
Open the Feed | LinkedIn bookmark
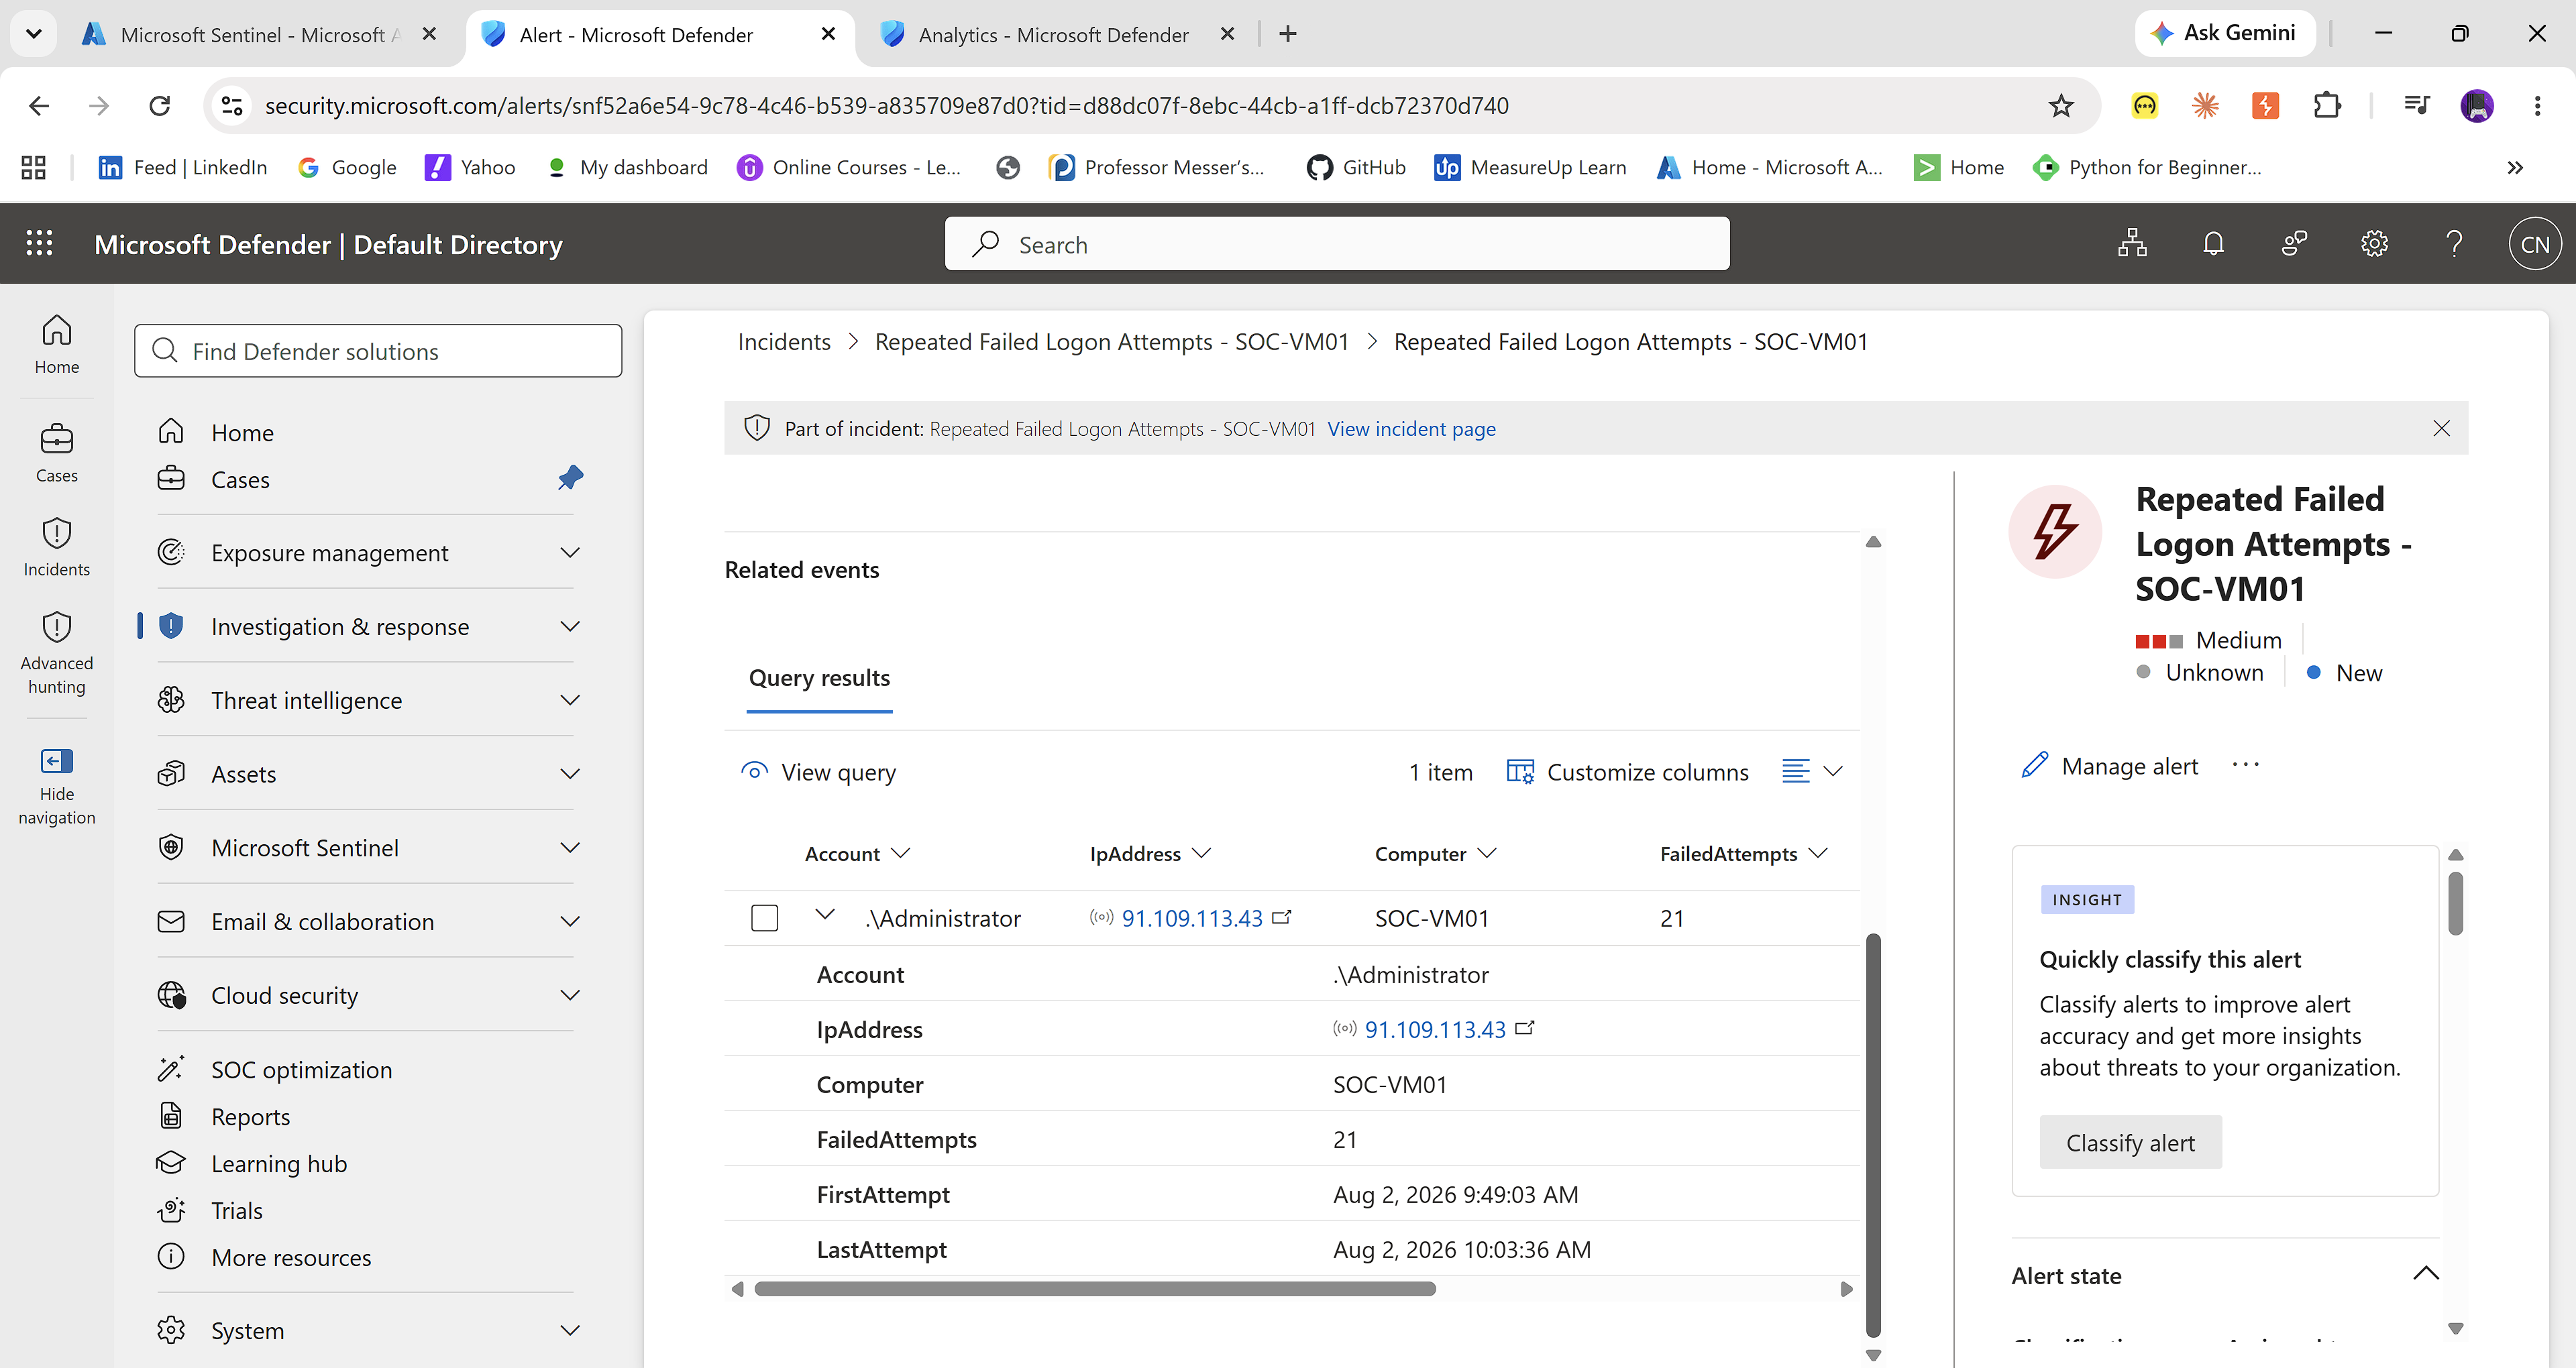tap(183, 167)
